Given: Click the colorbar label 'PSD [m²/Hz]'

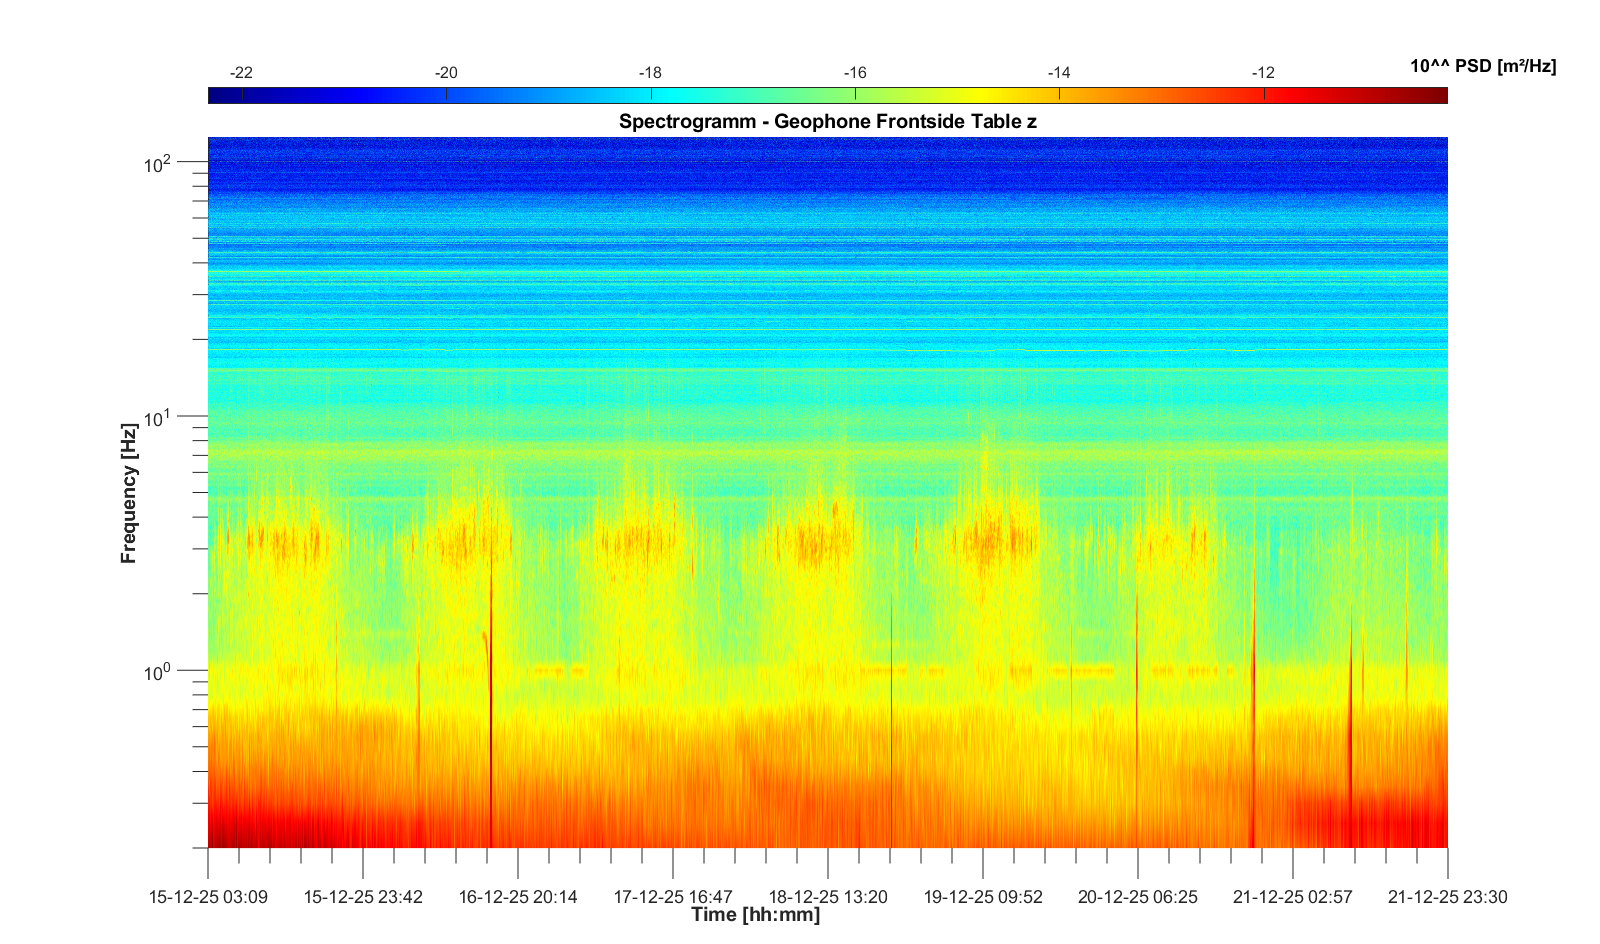Looking at the screenshot, I should [x=1482, y=67].
